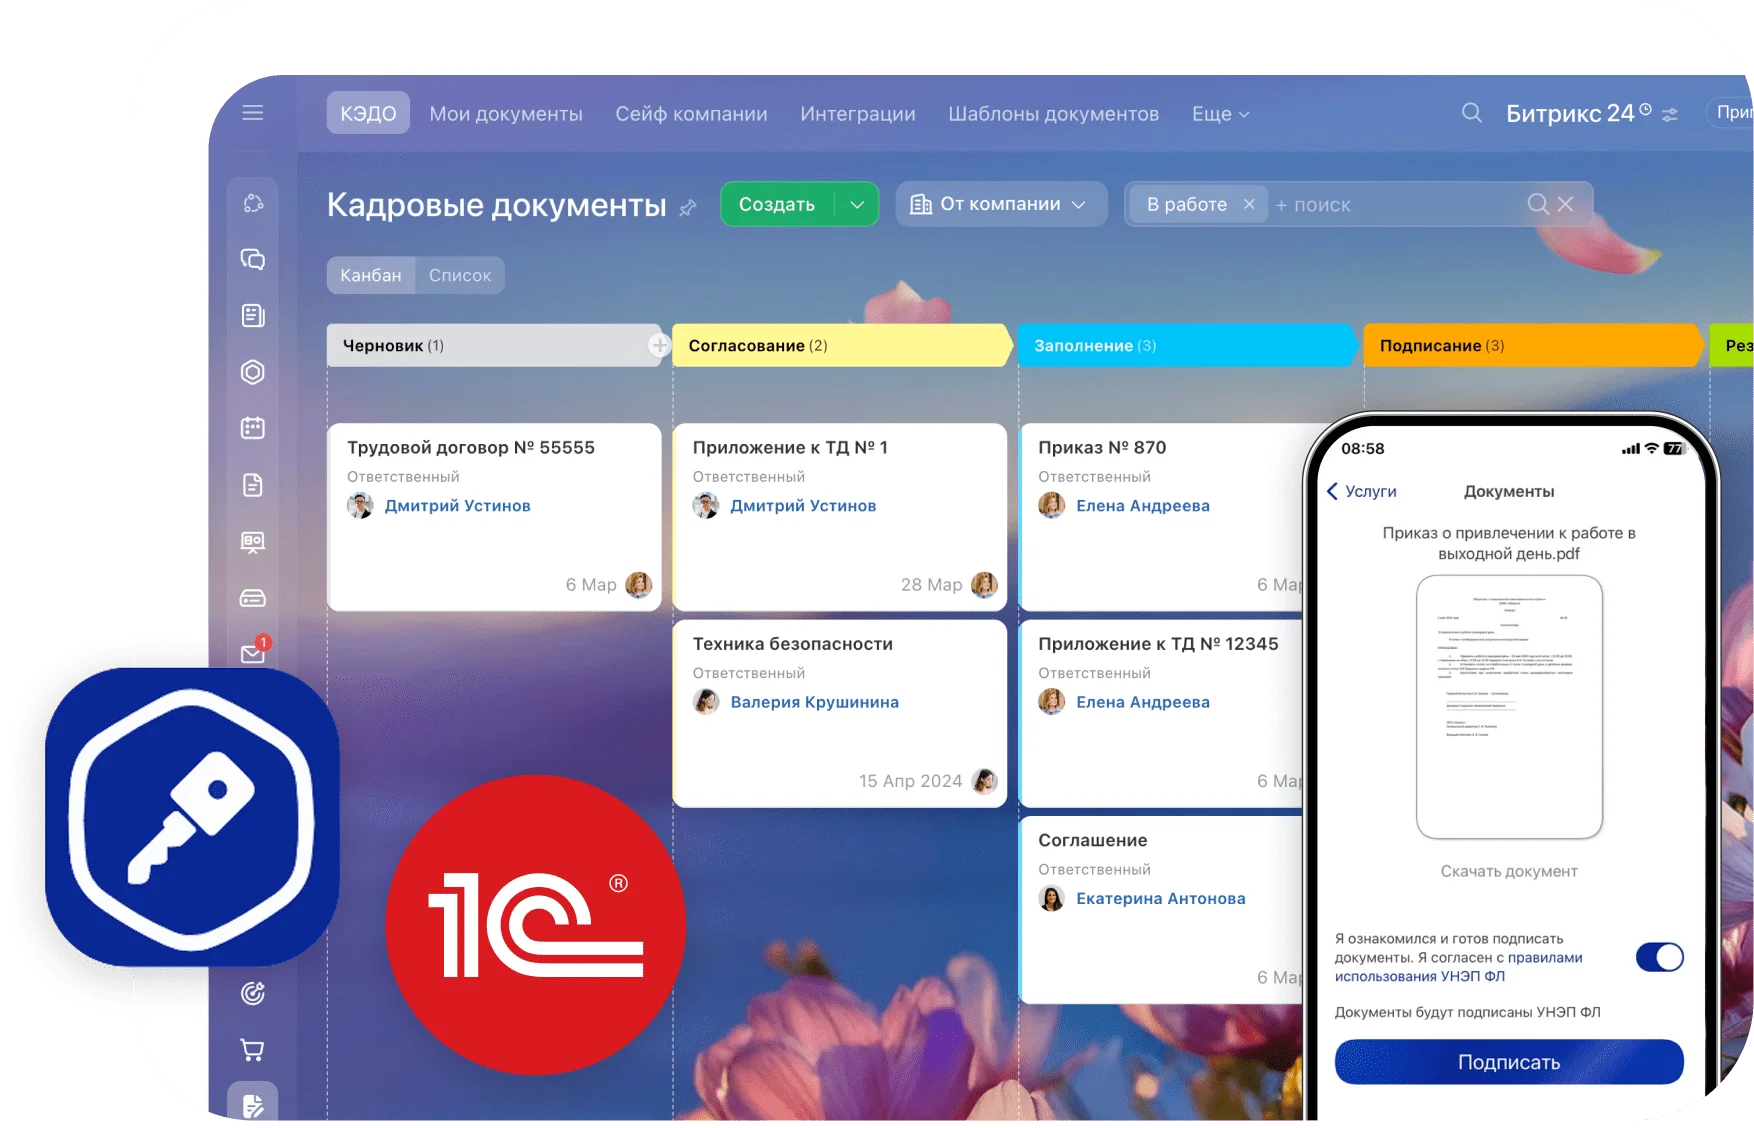The width and height of the screenshot is (1754, 1128).
Task: Open the document sidebar icon
Action: 253,485
